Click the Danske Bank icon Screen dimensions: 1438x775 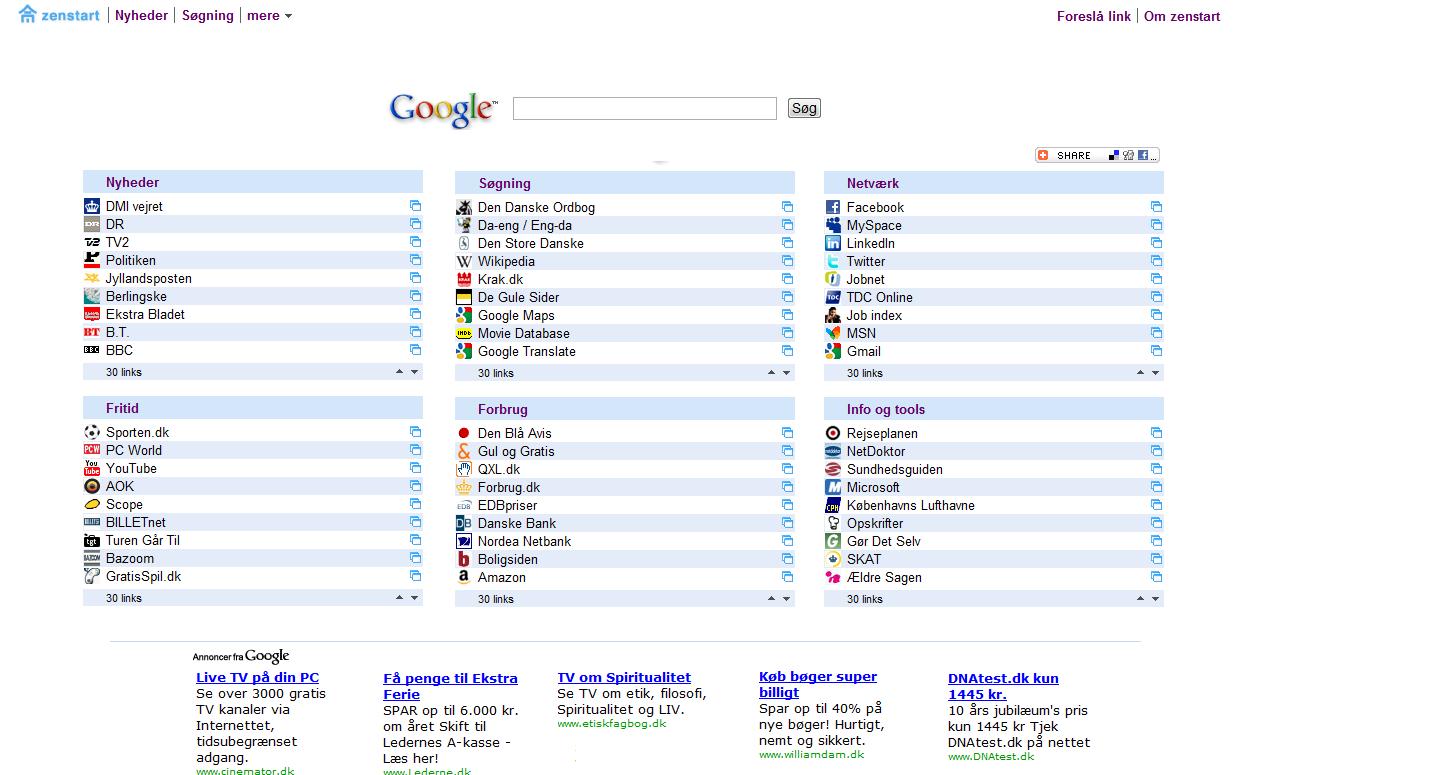[x=464, y=523]
